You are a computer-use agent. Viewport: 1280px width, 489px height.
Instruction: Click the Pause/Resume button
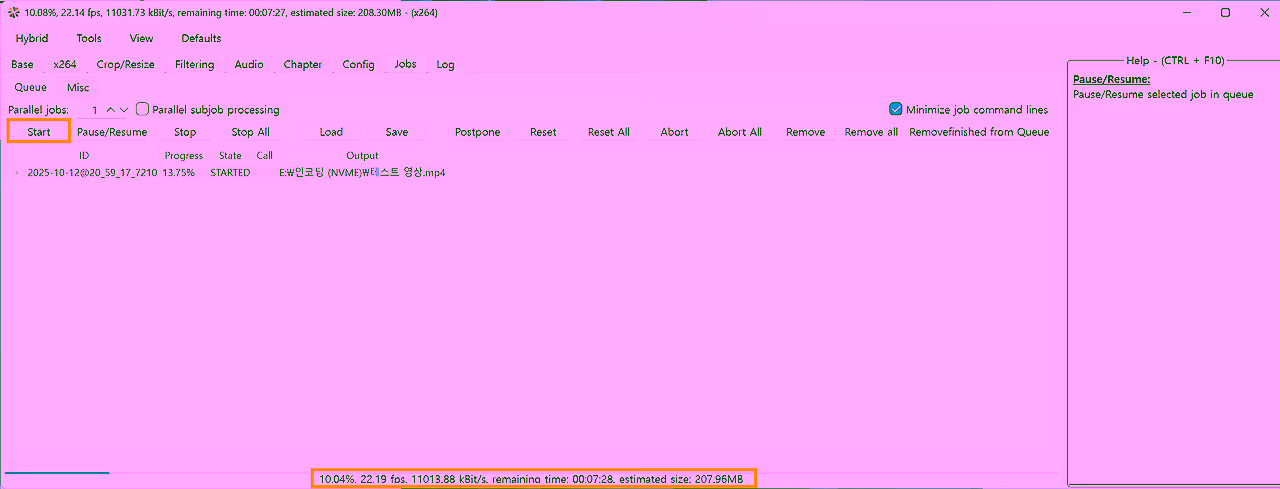(112, 131)
